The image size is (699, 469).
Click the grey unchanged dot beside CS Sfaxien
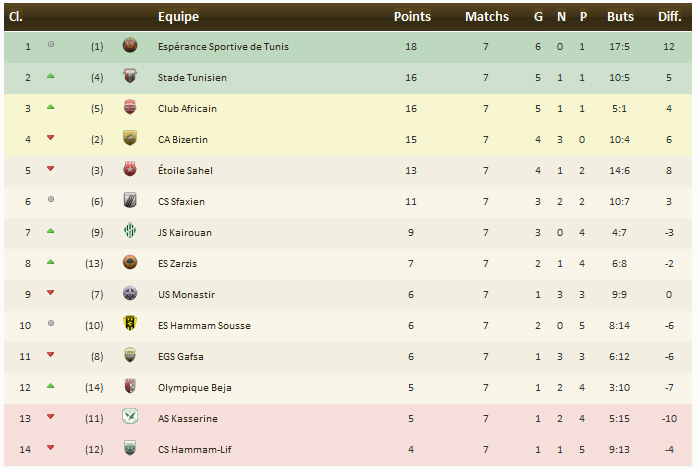(50, 201)
